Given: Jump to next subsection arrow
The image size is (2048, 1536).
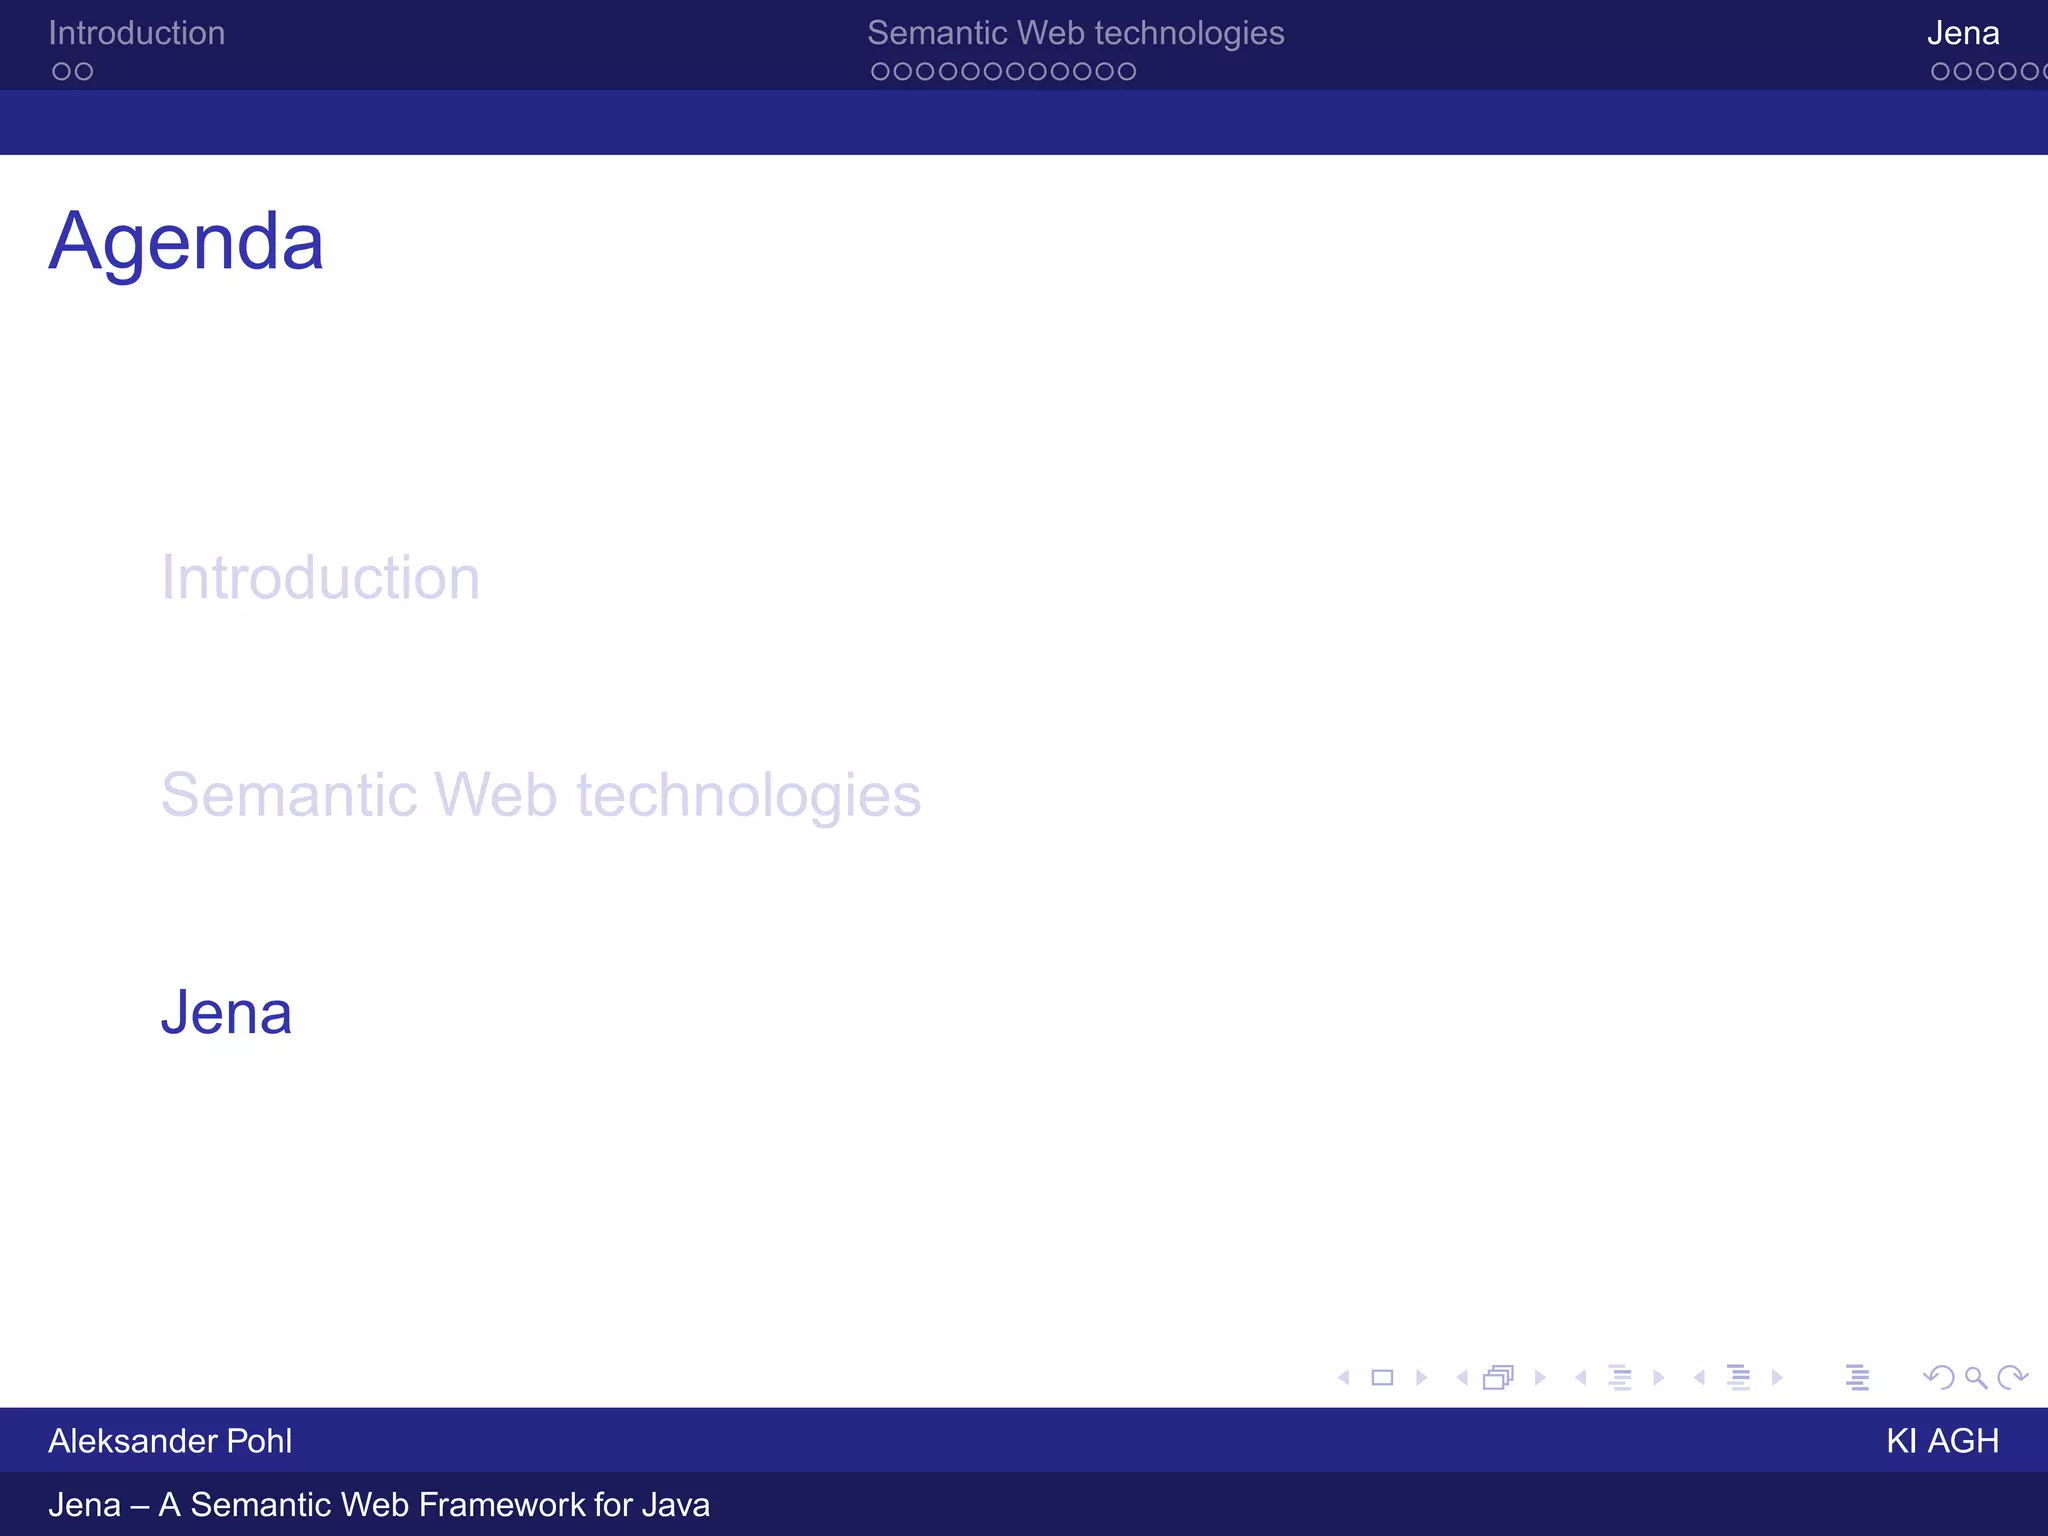Looking at the screenshot, I should point(1658,1378).
